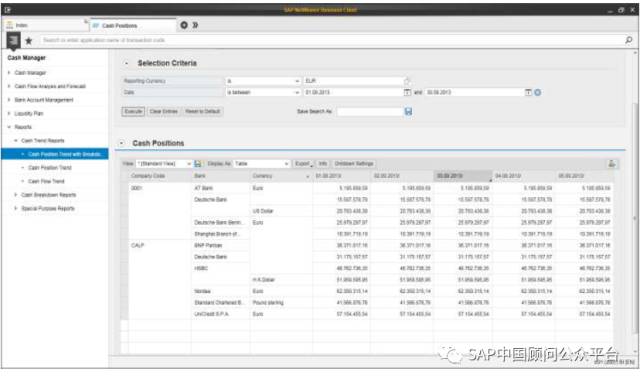This screenshot has height=382, width=640.
Task: Click the Company Code column header
Action: (x=160, y=176)
